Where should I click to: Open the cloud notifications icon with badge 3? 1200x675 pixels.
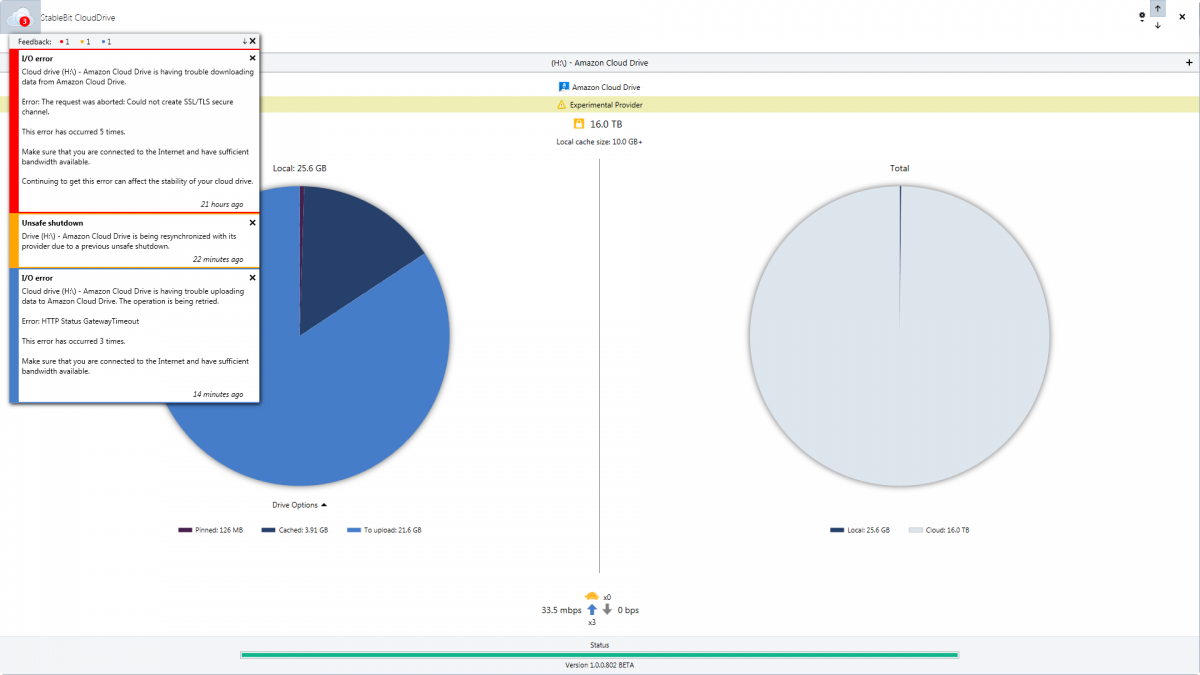(19, 18)
